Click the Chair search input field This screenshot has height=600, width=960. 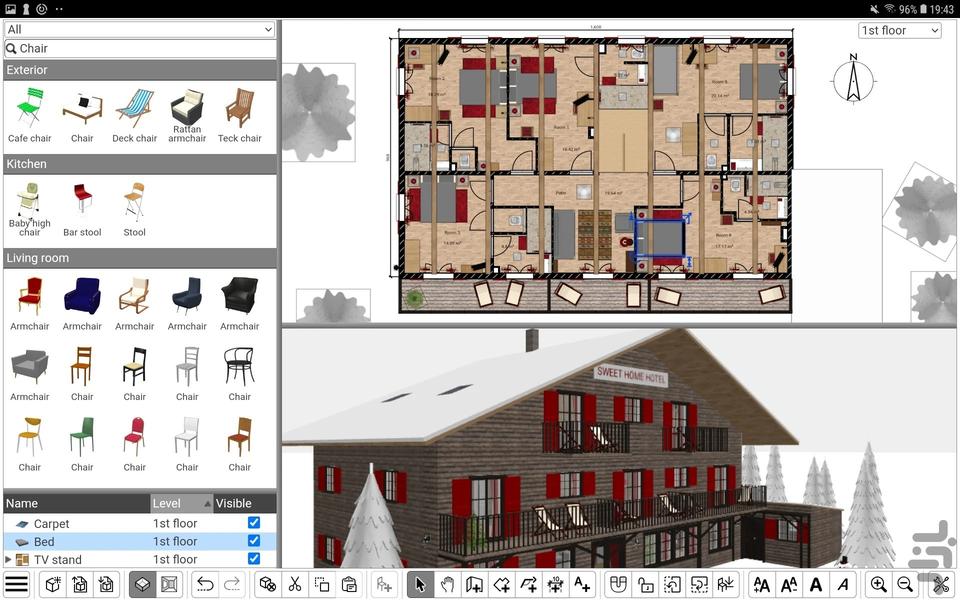[140, 48]
